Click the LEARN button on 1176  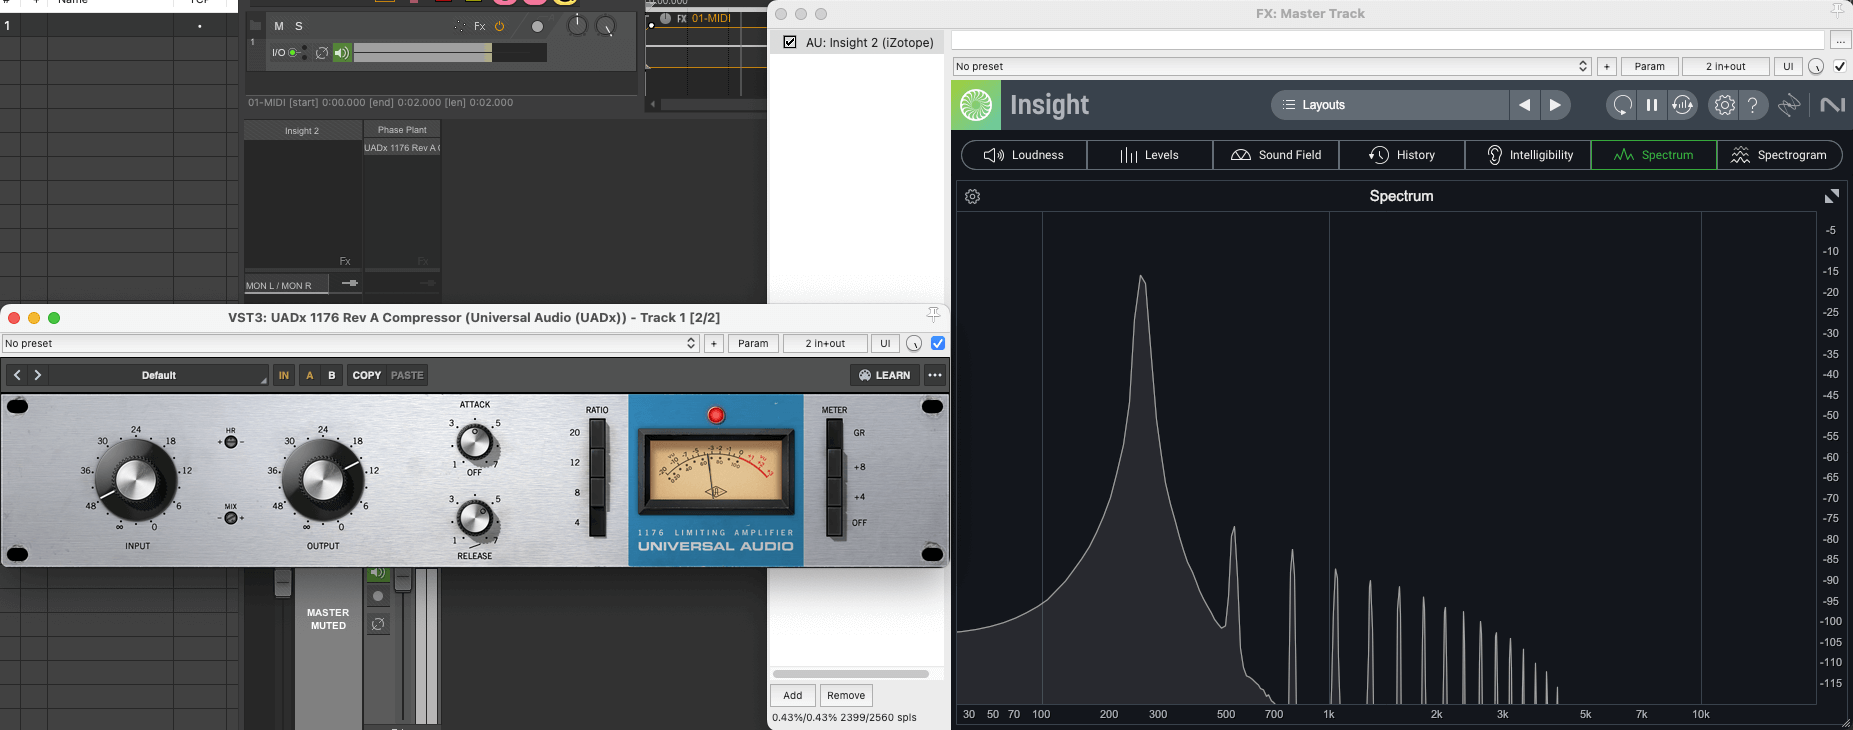tap(884, 375)
